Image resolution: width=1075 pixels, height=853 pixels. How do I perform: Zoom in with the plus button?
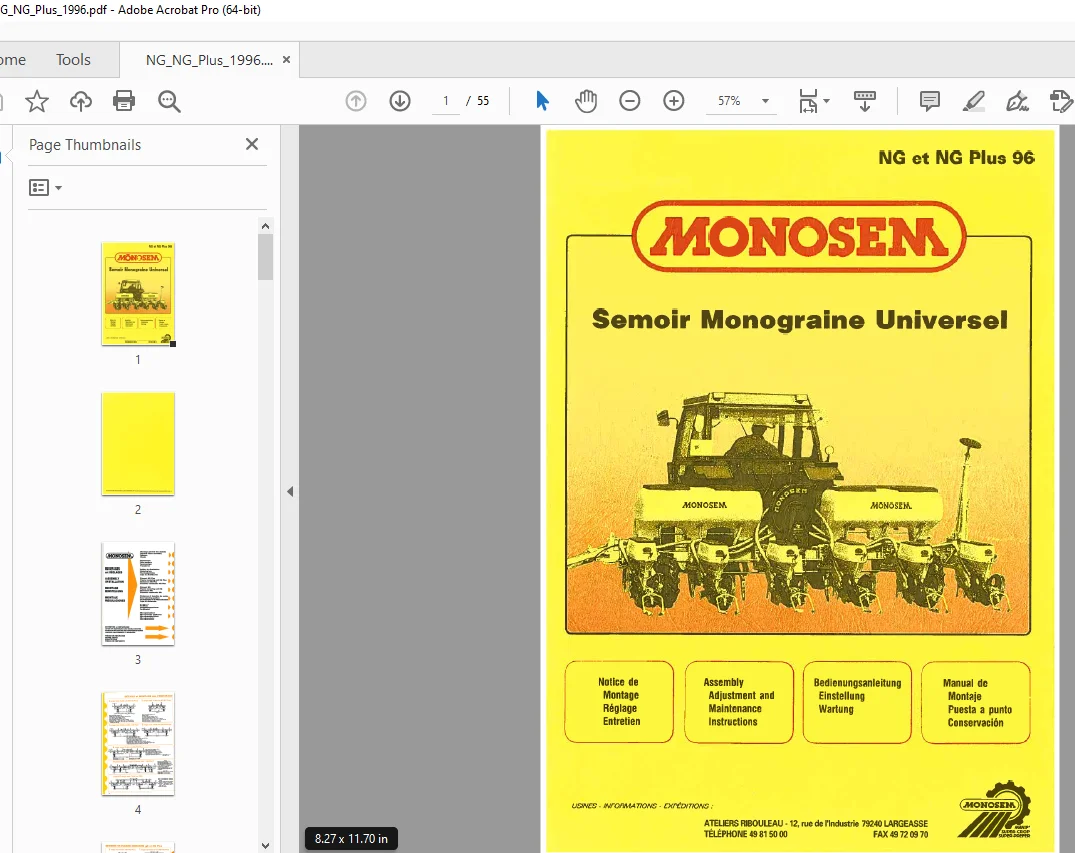click(x=674, y=101)
